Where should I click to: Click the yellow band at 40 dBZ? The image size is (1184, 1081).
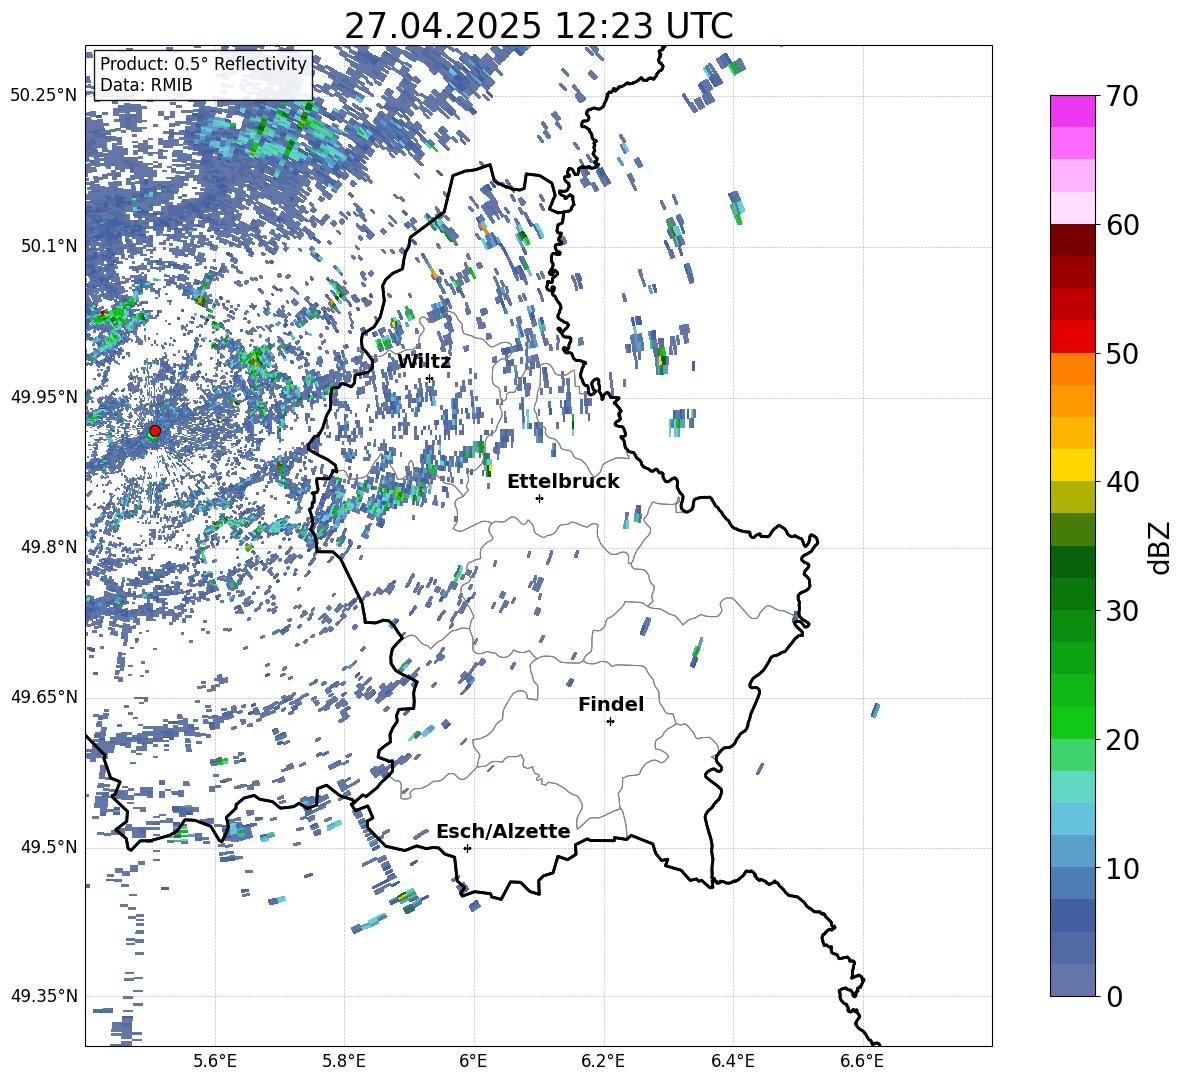point(1073,465)
